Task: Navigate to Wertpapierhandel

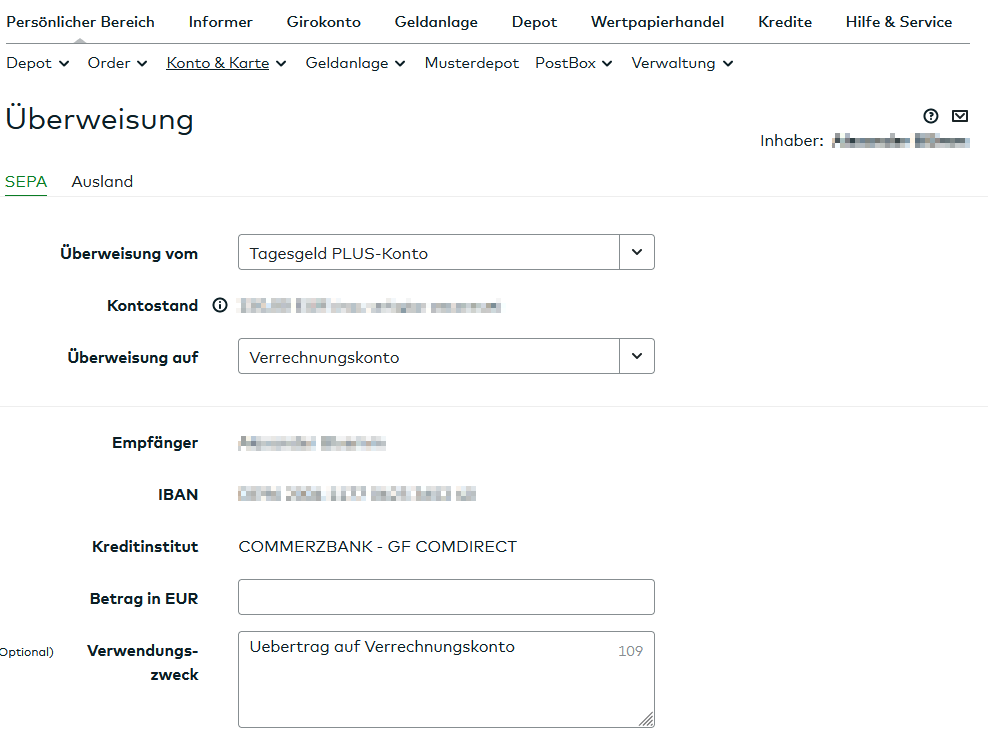Action: click(657, 22)
